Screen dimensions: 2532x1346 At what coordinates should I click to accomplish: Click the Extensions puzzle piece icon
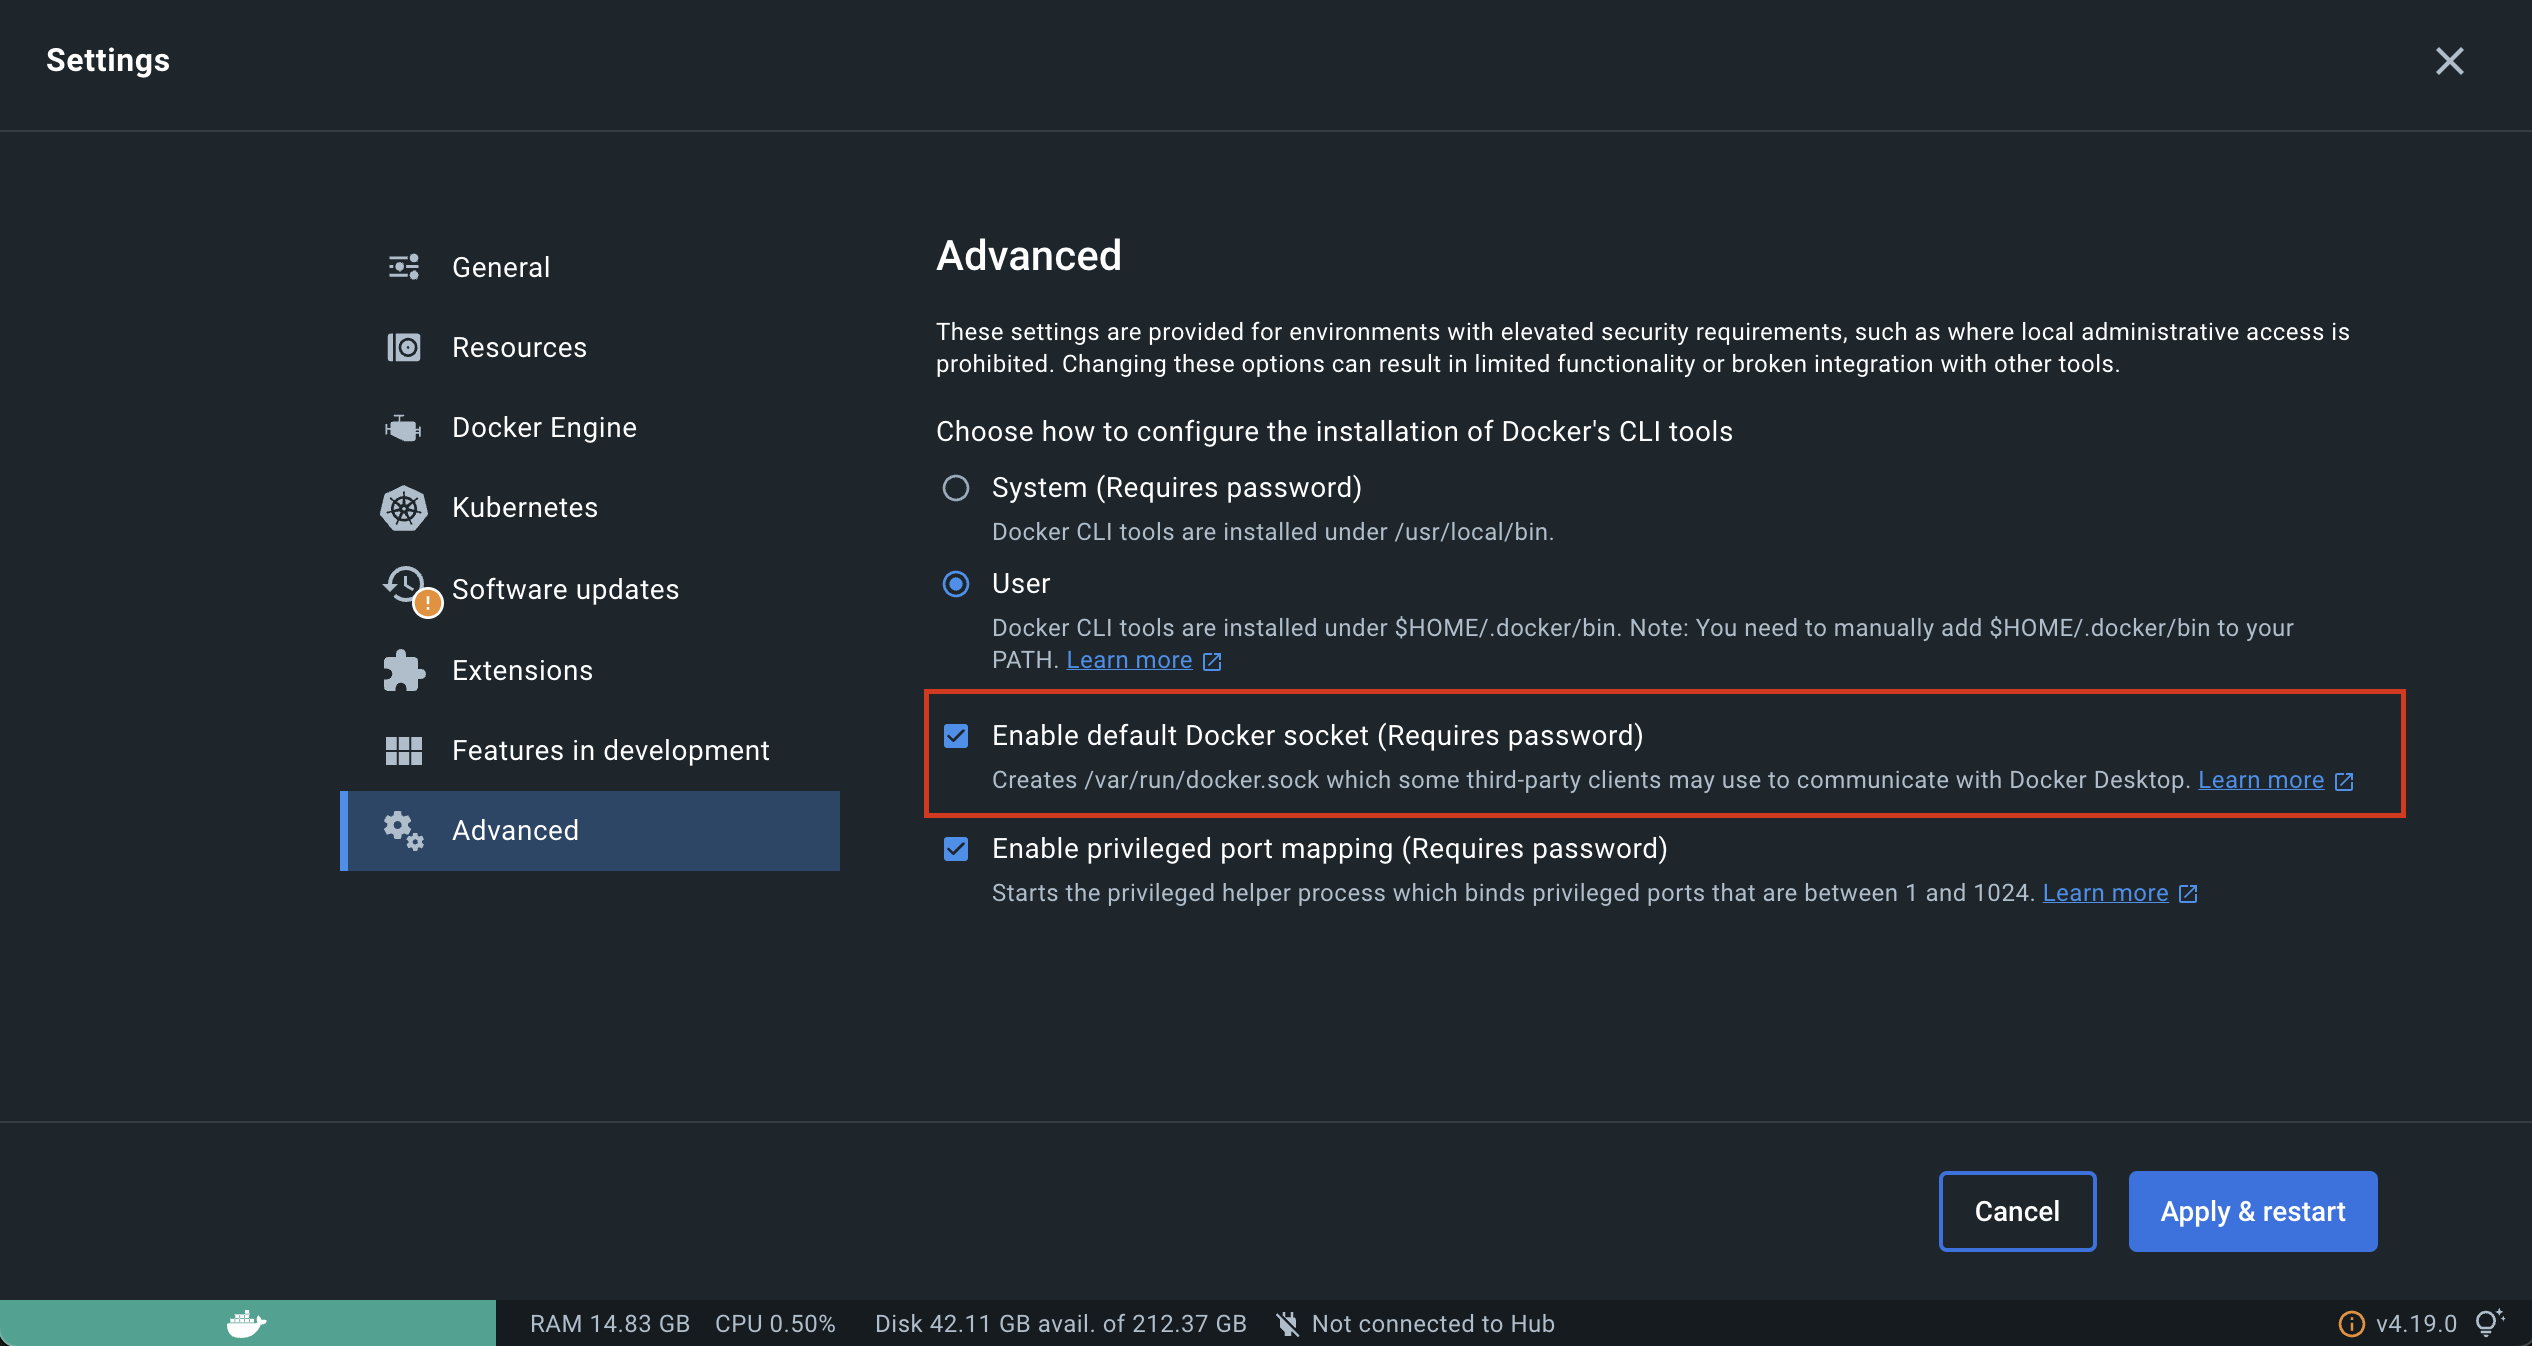pyautogui.click(x=404, y=671)
